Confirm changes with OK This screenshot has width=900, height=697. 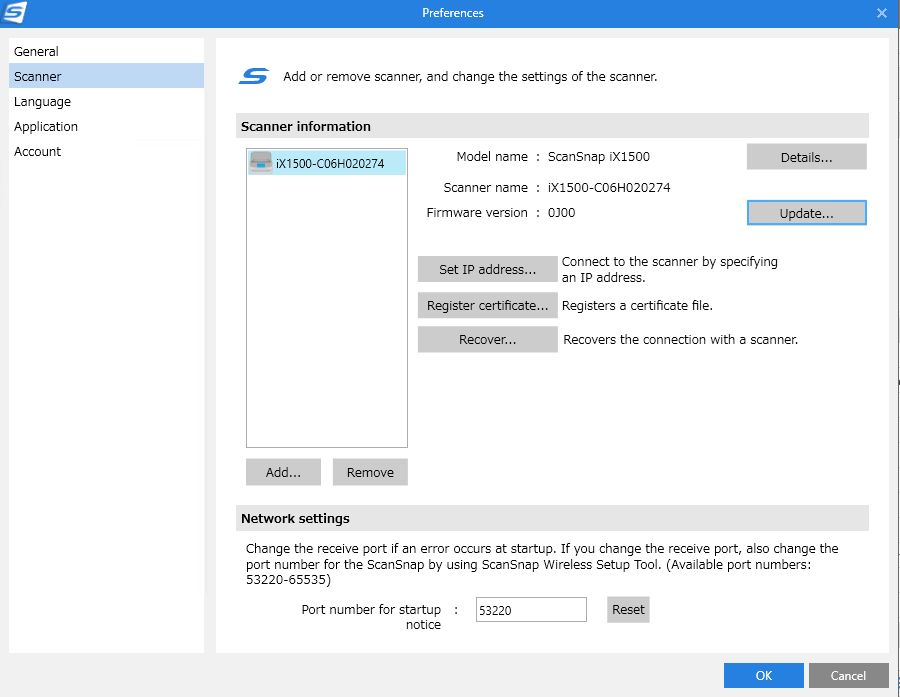tap(763, 676)
